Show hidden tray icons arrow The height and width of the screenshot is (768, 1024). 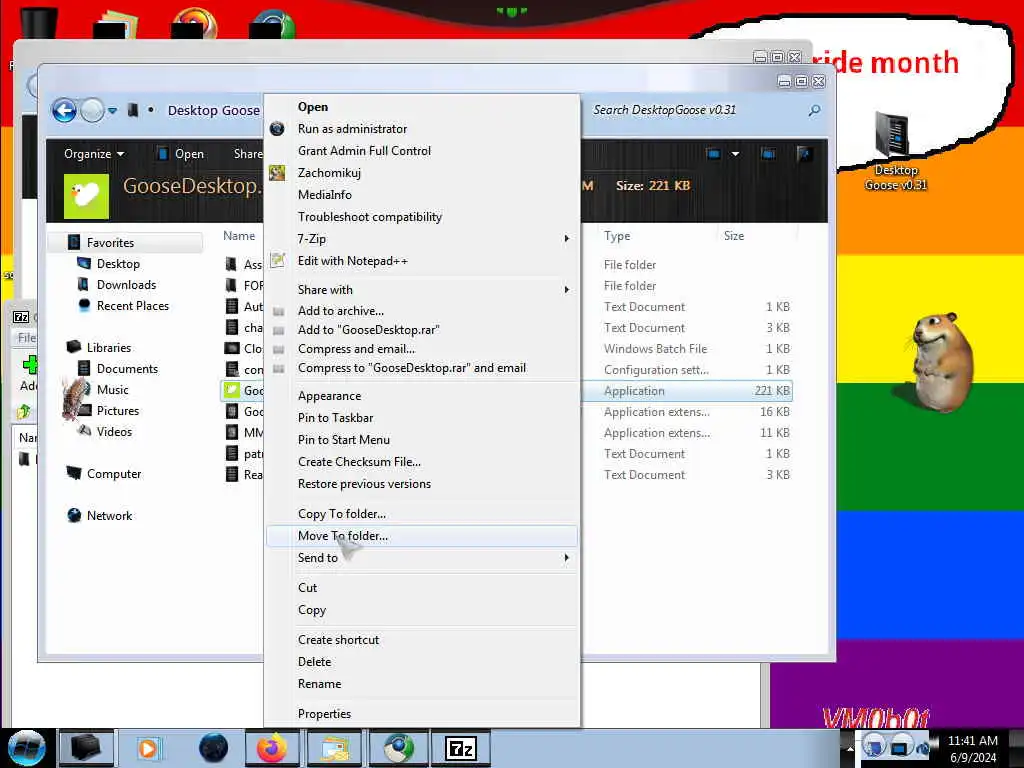coord(850,749)
